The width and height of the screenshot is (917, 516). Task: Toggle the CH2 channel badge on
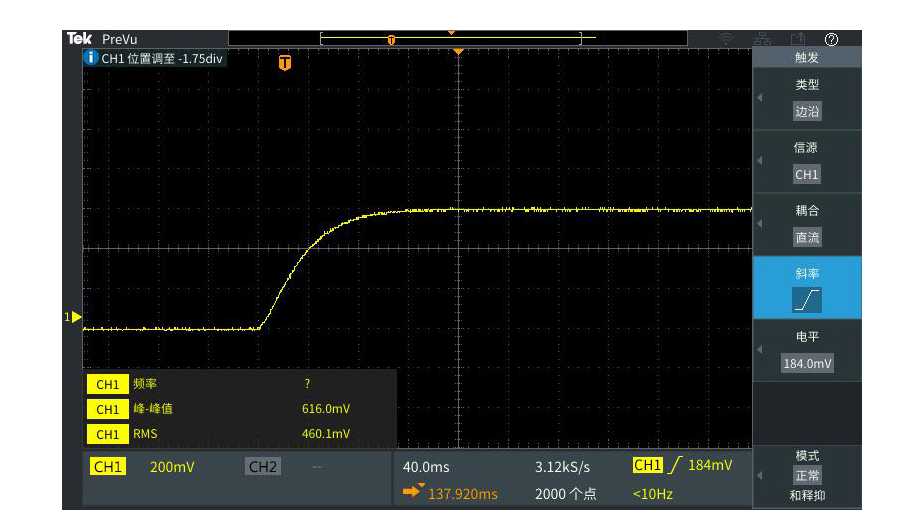coord(261,467)
